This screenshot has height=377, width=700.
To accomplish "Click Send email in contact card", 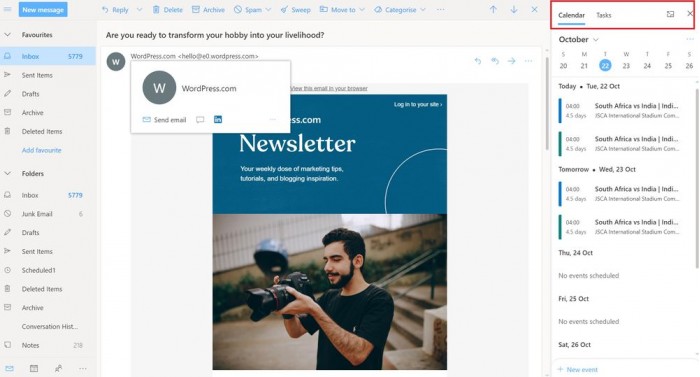I will click(164, 120).
